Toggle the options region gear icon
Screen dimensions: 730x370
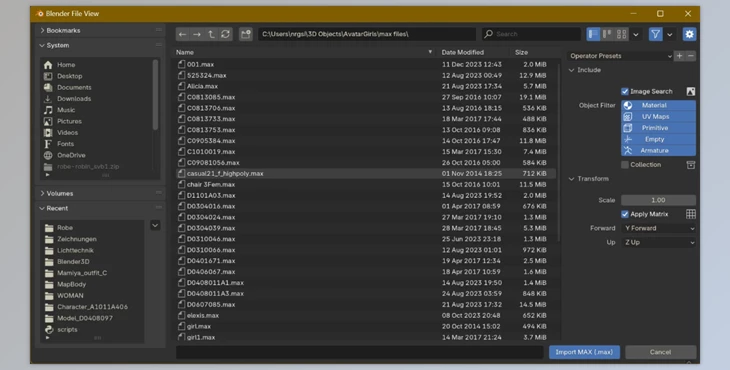(x=689, y=34)
